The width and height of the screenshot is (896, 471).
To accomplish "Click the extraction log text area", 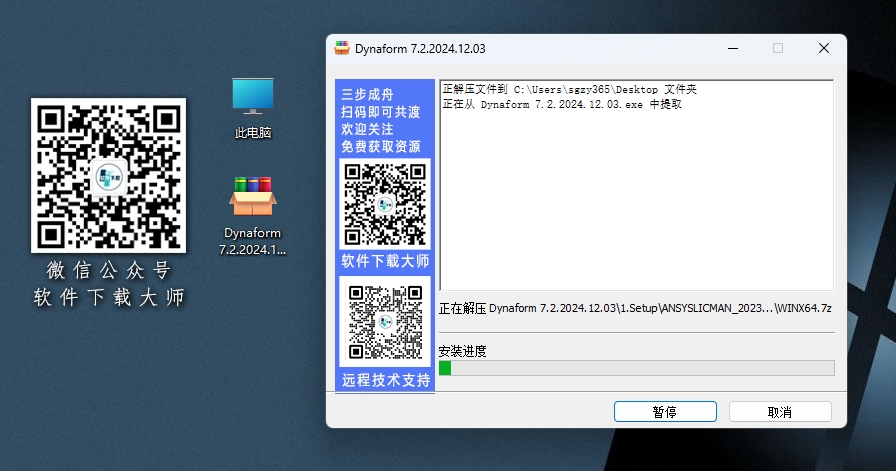I will coord(637,186).
